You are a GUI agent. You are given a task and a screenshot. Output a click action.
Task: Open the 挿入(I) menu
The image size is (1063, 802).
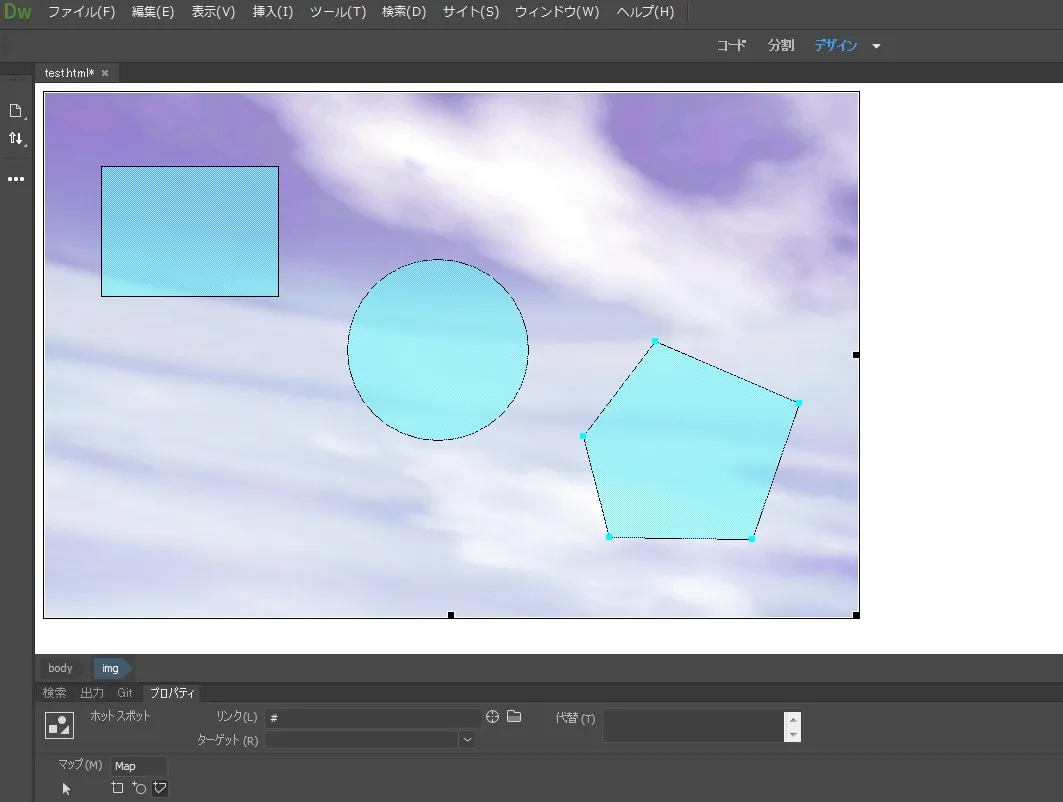[x=273, y=12]
